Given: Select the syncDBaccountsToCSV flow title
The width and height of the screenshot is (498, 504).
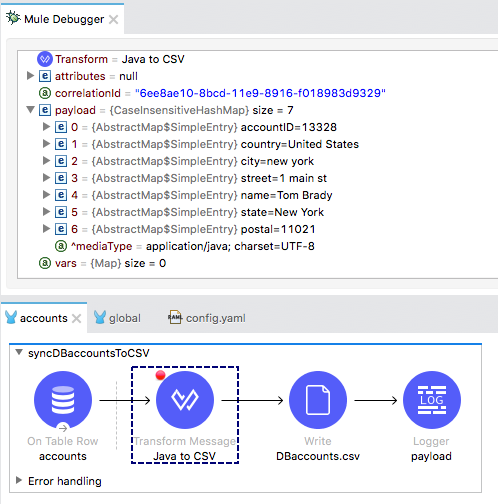Looking at the screenshot, I should (89, 353).
